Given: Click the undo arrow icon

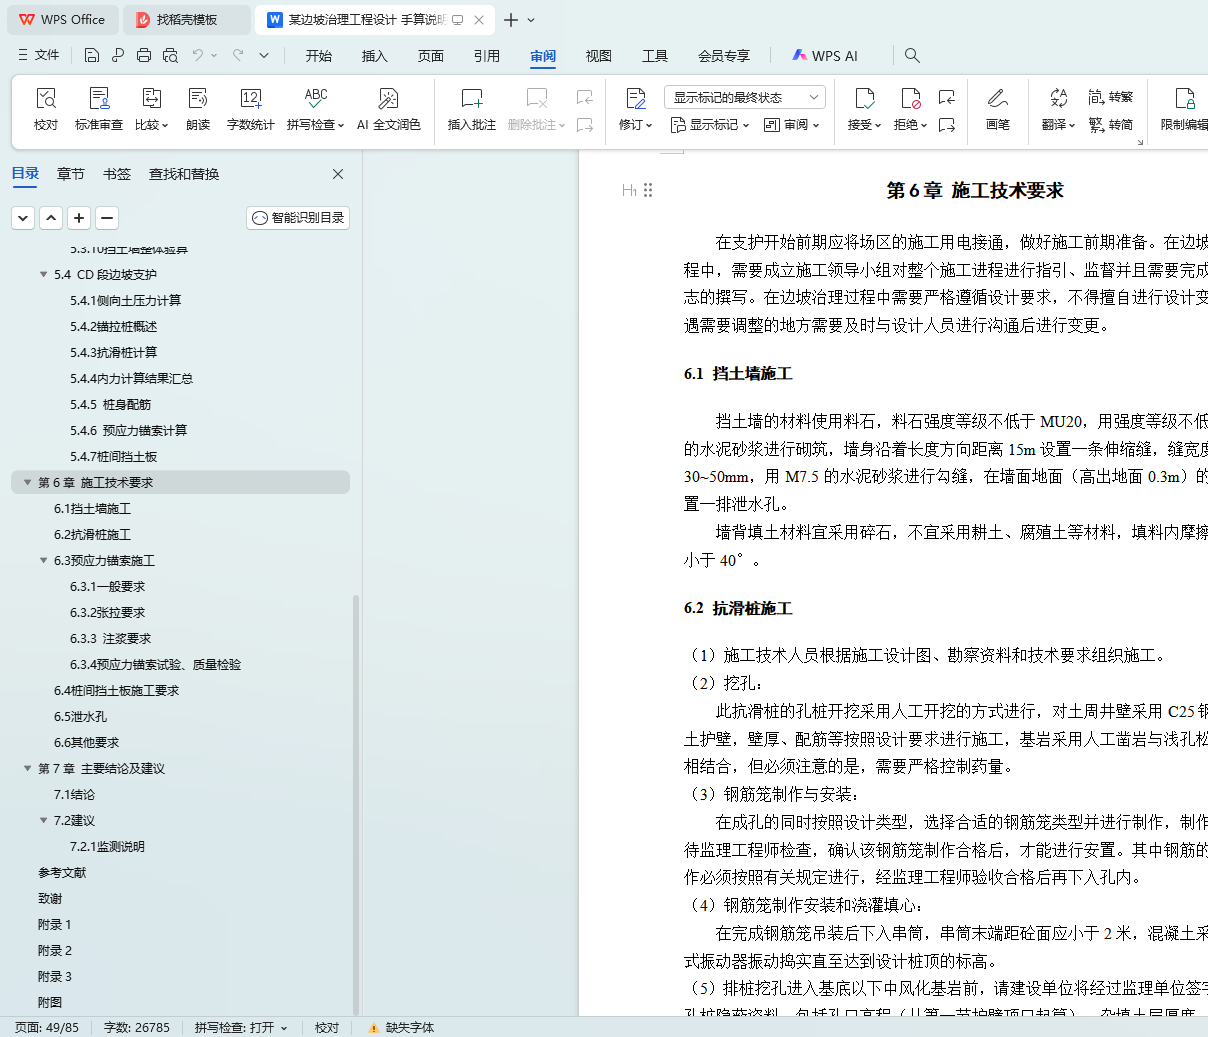Looking at the screenshot, I should [x=198, y=56].
